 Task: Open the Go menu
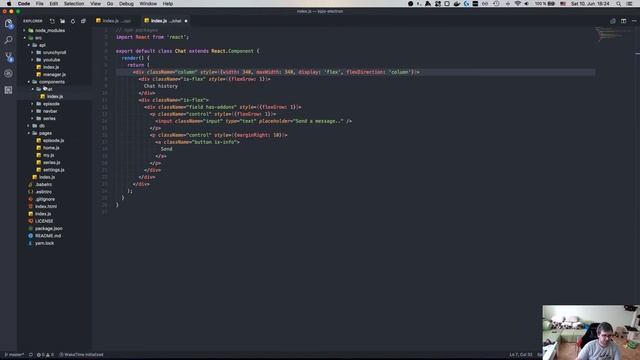pyautogui.click(x=110, y=4)
